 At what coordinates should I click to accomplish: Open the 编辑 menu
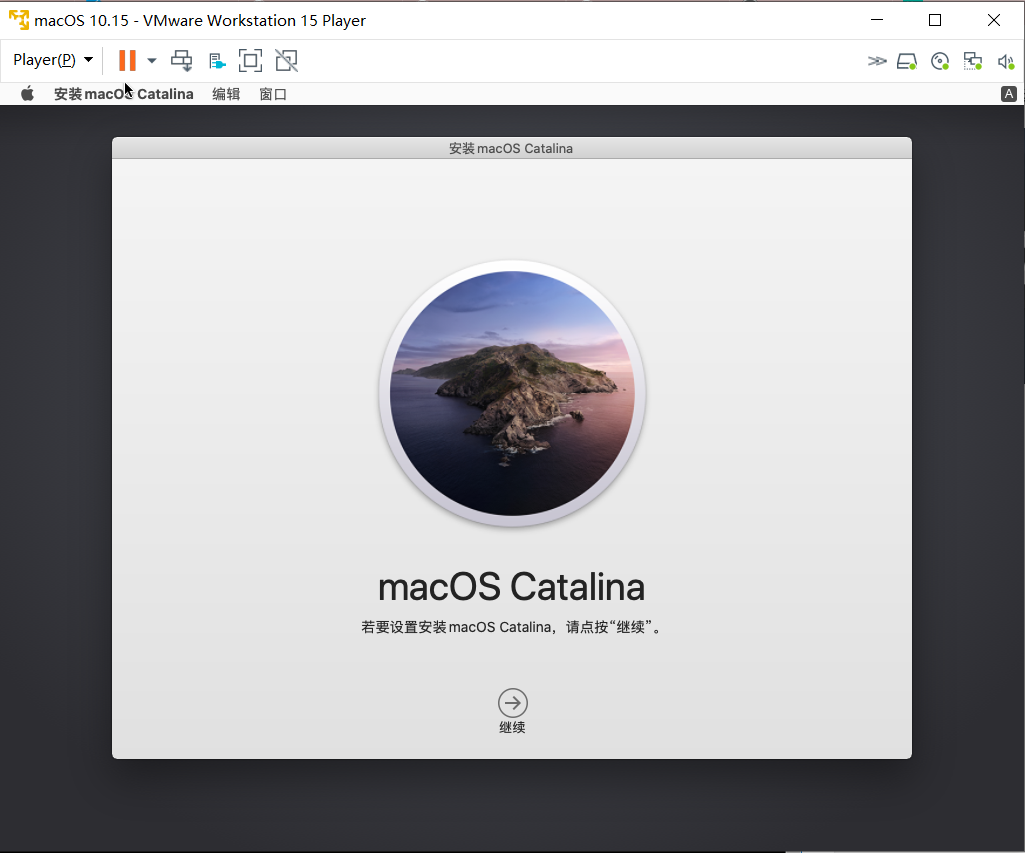click(x=226, y=94)
